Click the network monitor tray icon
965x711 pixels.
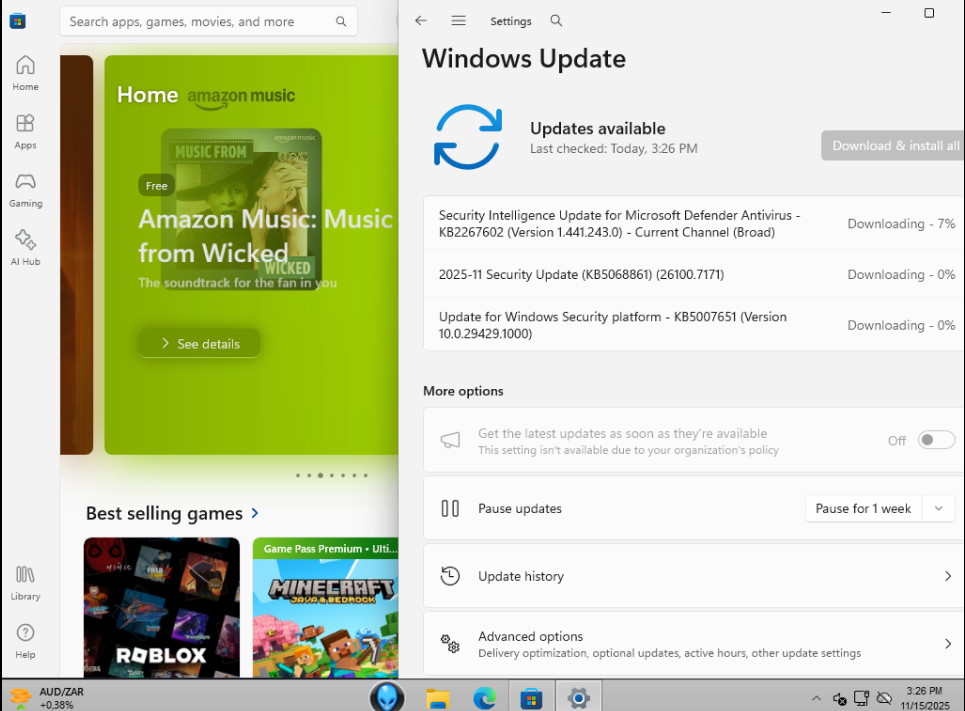coord(862,698)
